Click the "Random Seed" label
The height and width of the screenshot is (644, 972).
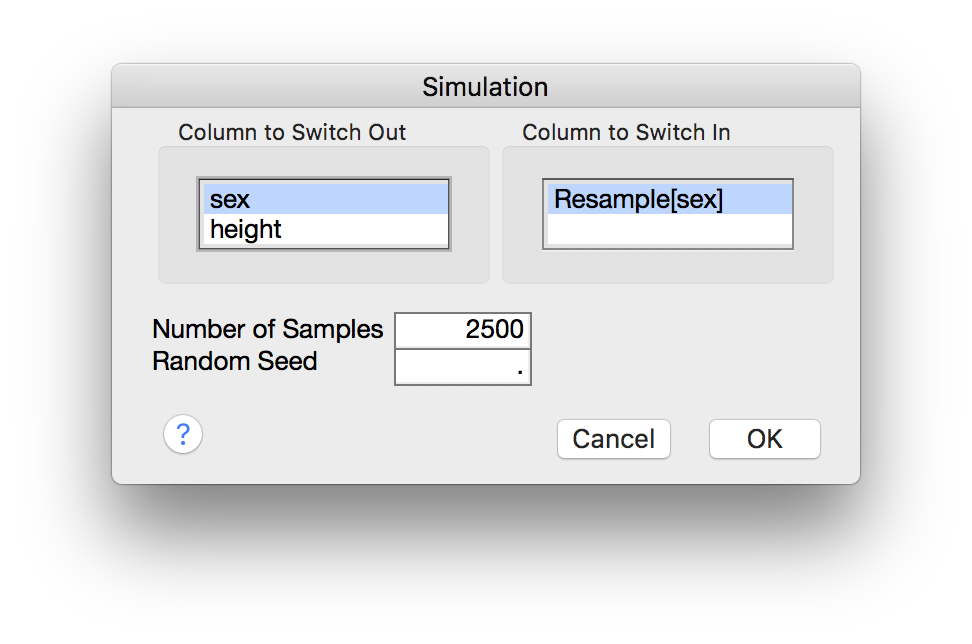[235, 361]
